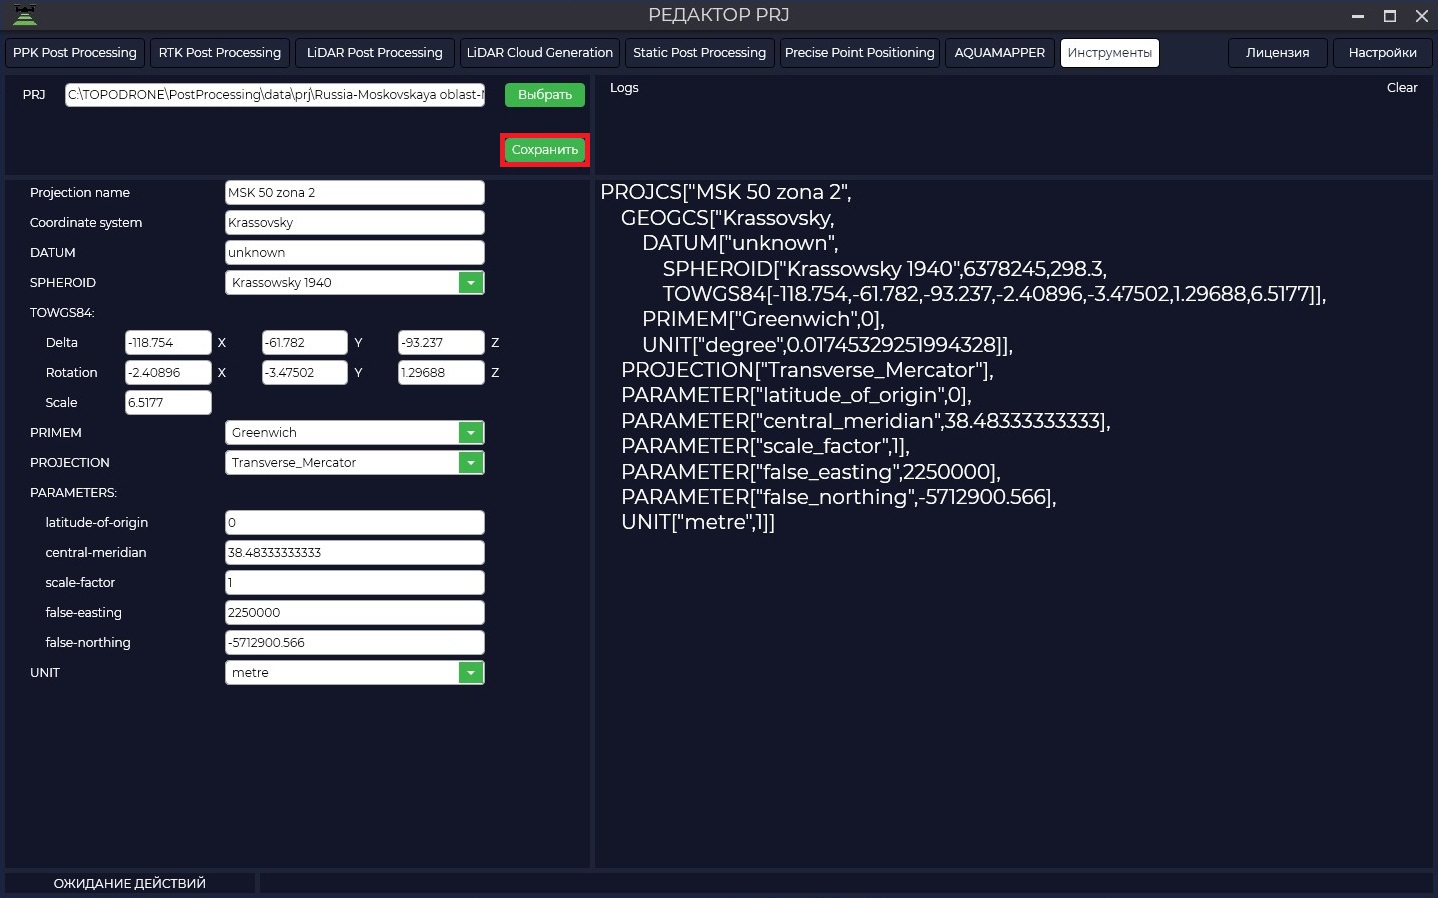Open Настройки settings
Image resolution: width=1438 pixels, height=898 pixels.
coord(1383,53)
